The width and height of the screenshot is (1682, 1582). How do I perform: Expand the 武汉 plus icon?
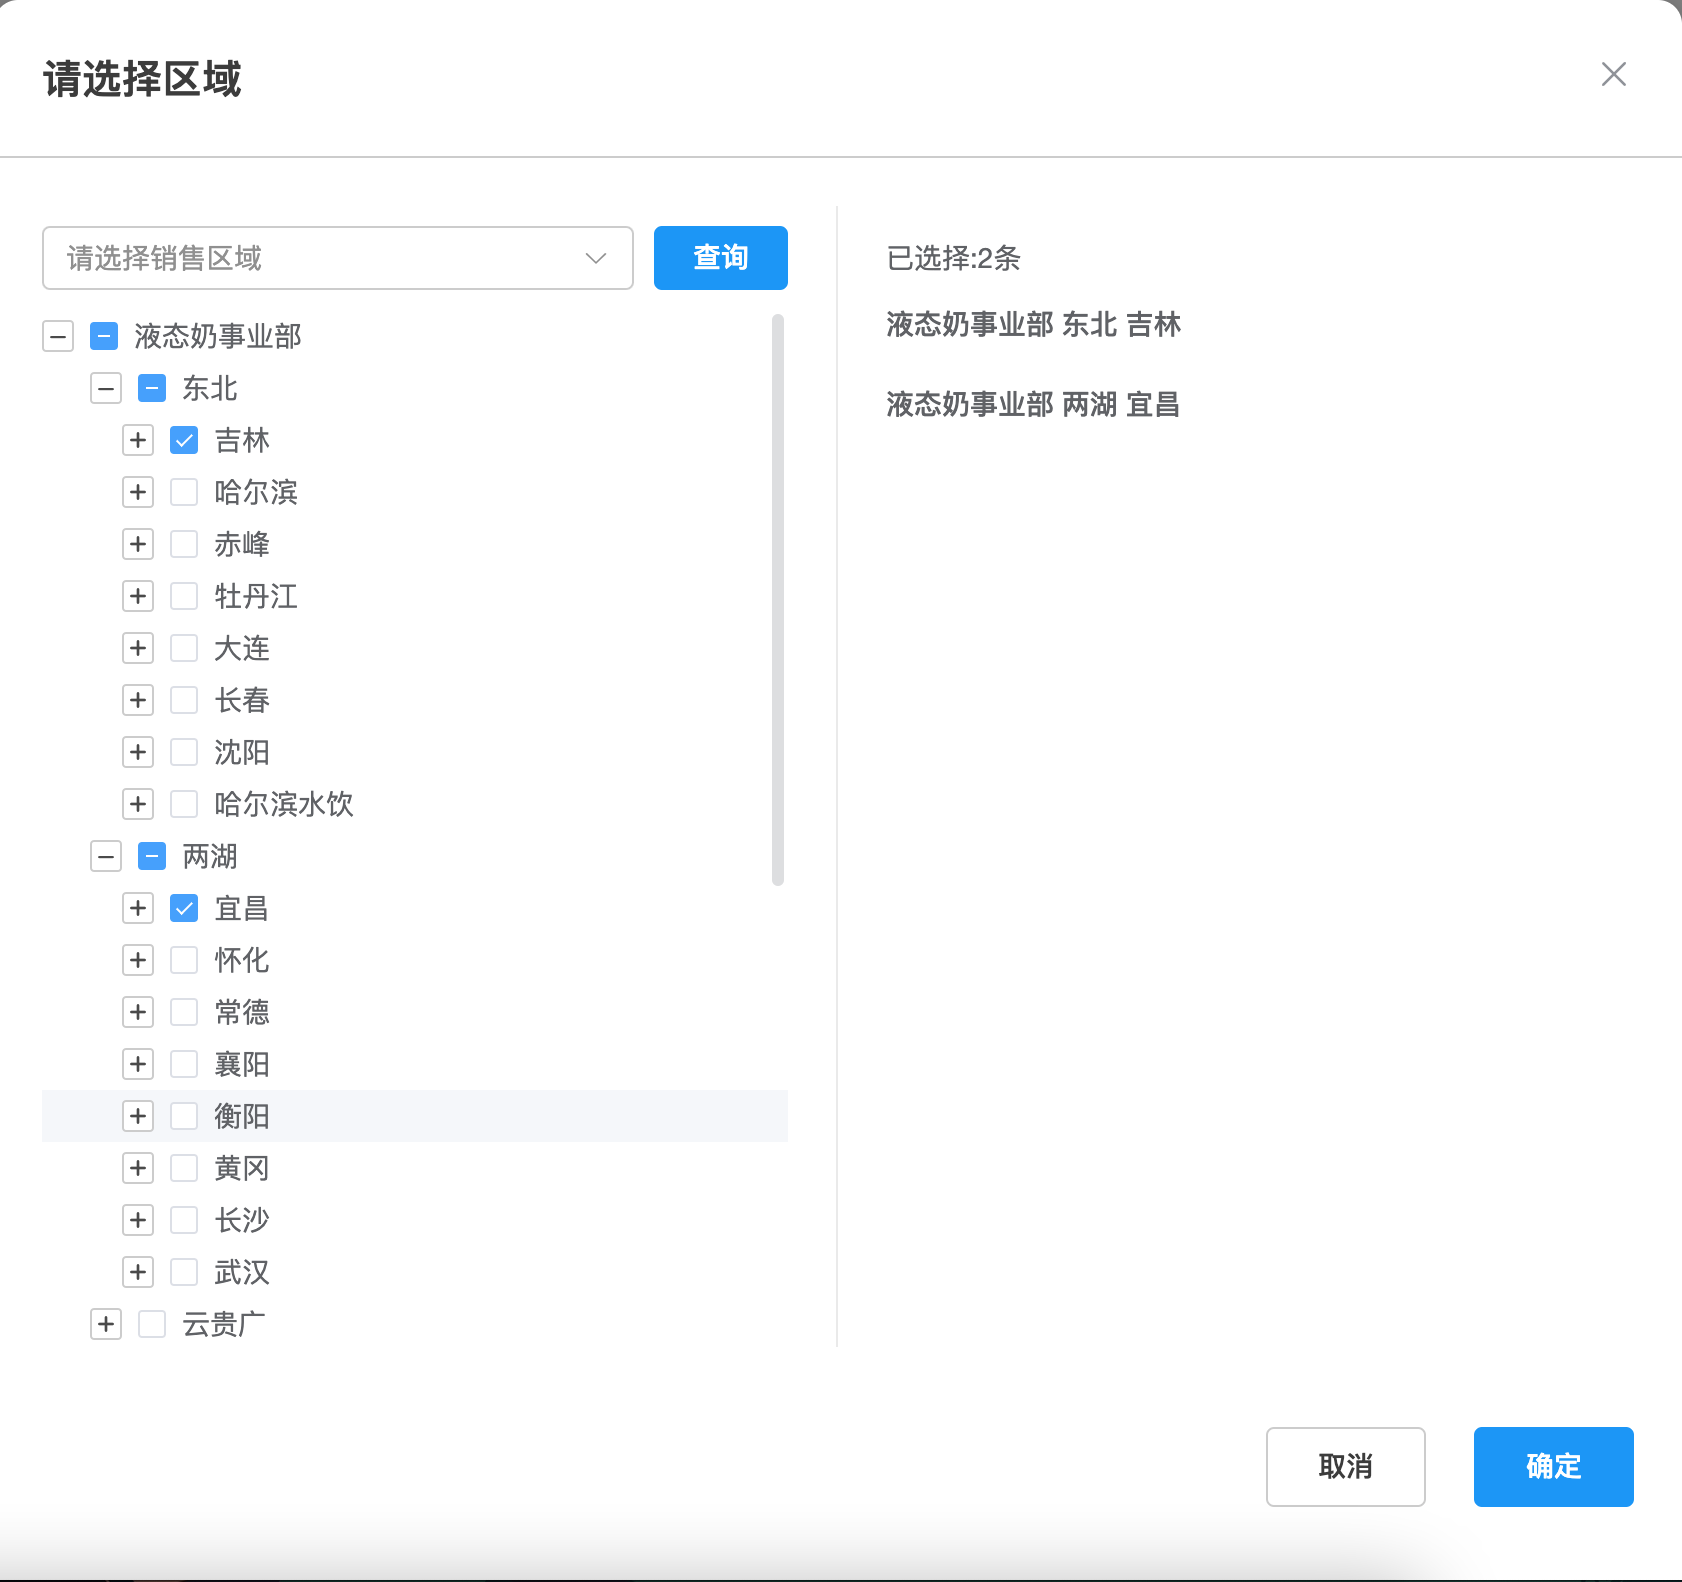click(x=138, y=1272)
